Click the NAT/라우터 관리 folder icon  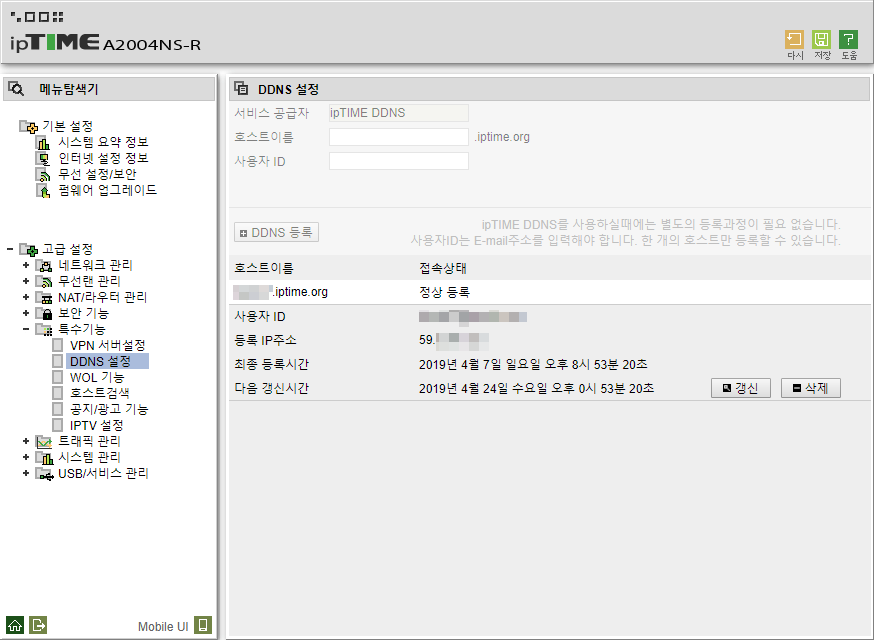(43, 297)
